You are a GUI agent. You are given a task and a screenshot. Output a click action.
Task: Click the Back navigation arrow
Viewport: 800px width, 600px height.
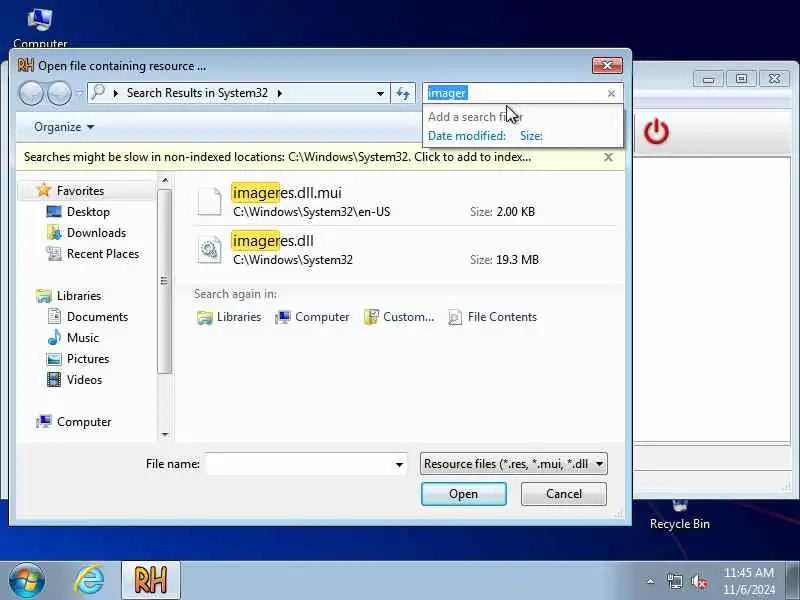click(x=31, y=93)
